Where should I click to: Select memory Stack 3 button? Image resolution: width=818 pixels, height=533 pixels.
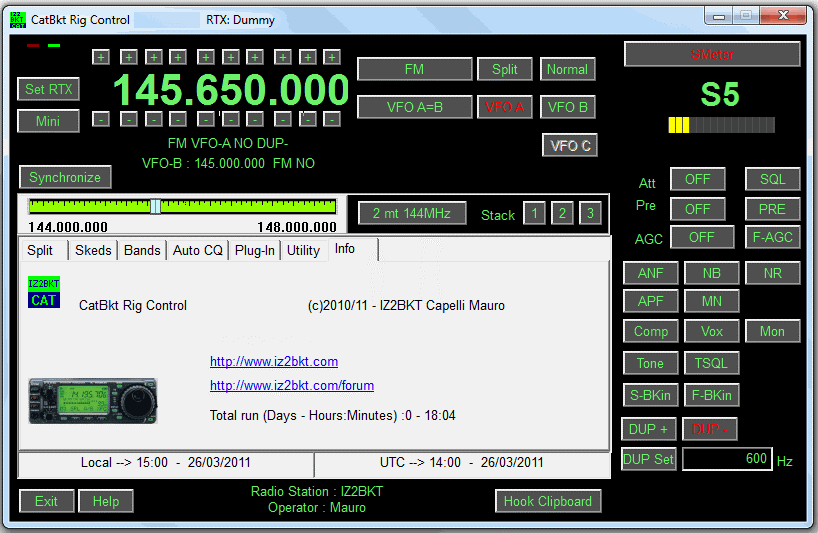591,213
